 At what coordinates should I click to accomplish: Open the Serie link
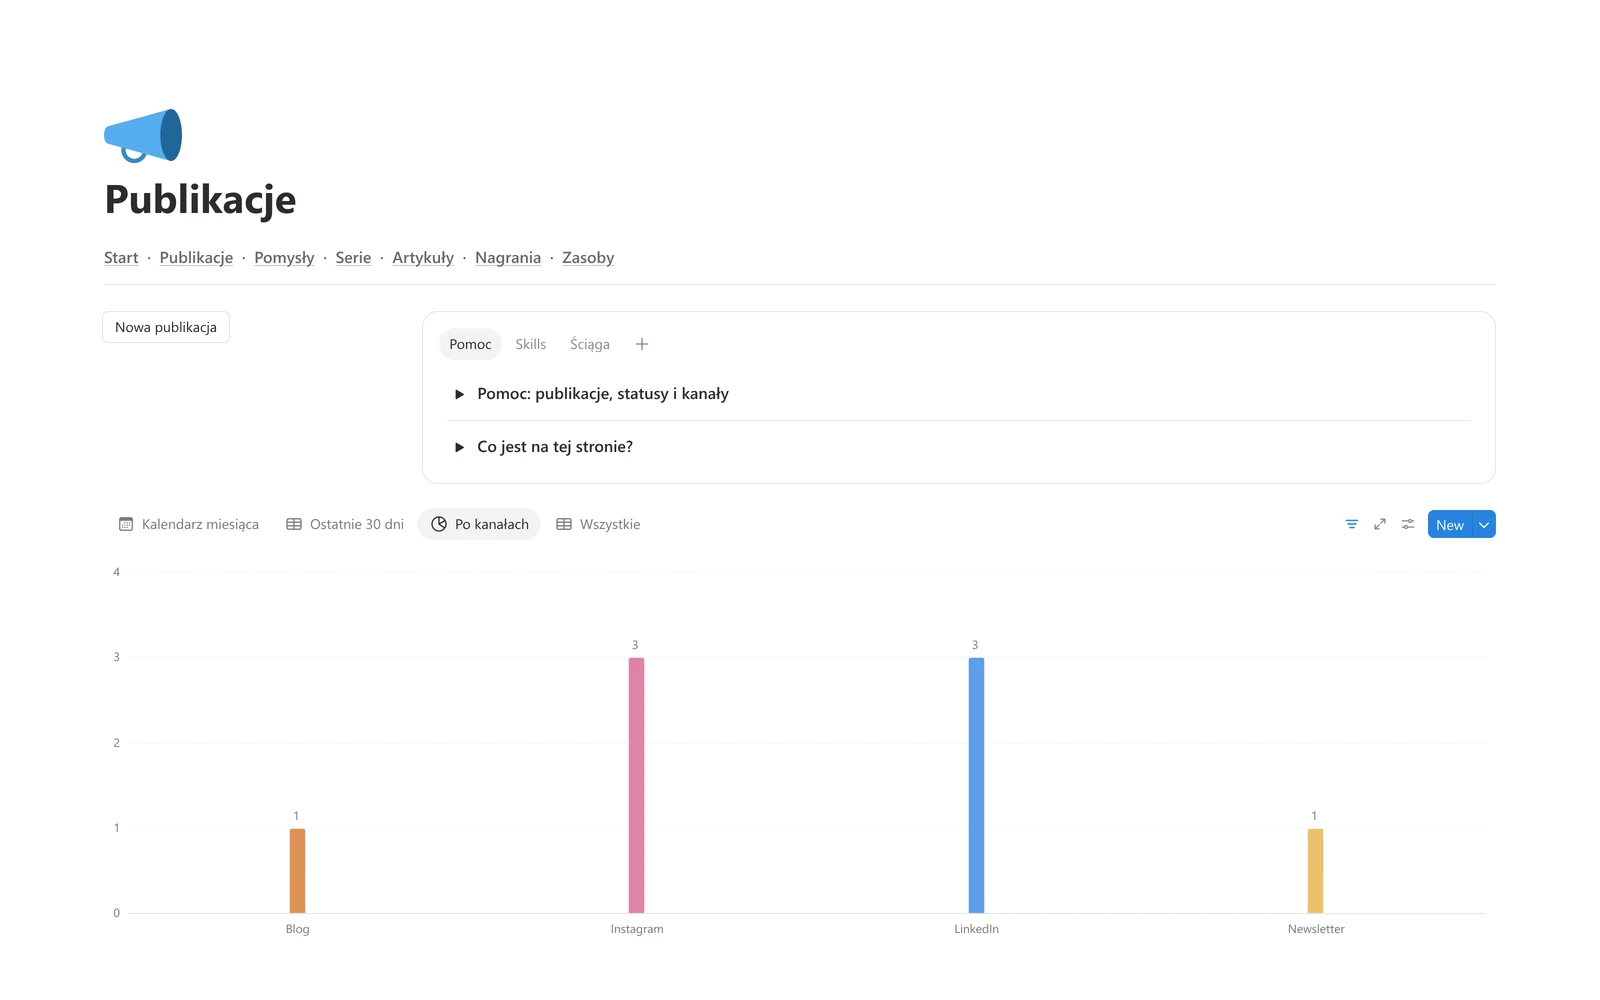click(353, 258)
